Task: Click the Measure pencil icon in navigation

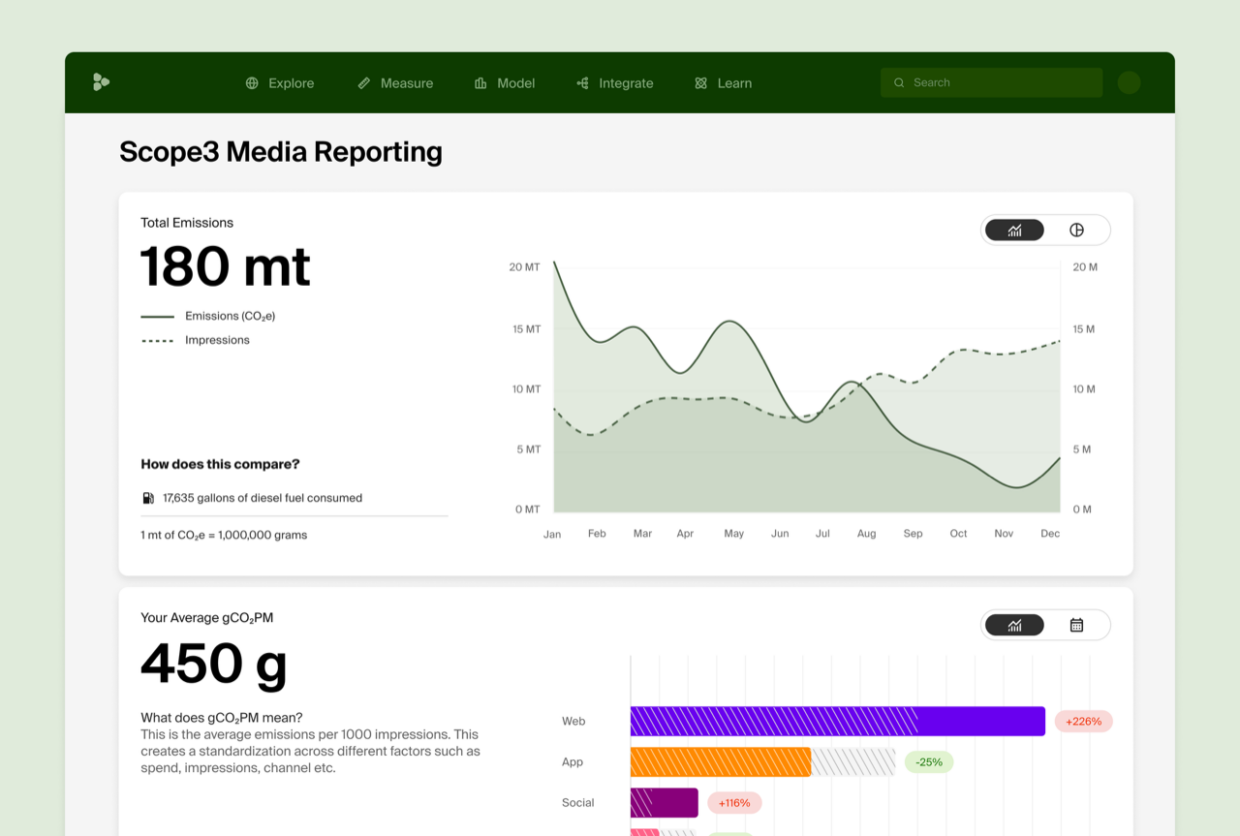Action: tap(364, 83)
